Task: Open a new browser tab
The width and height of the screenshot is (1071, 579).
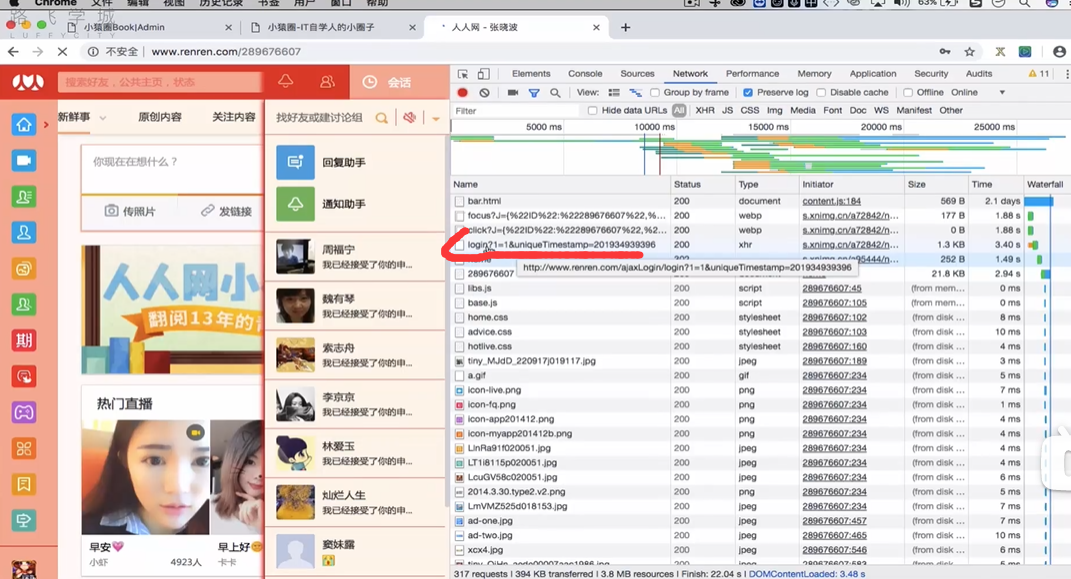Action: [x=625, y=27]
